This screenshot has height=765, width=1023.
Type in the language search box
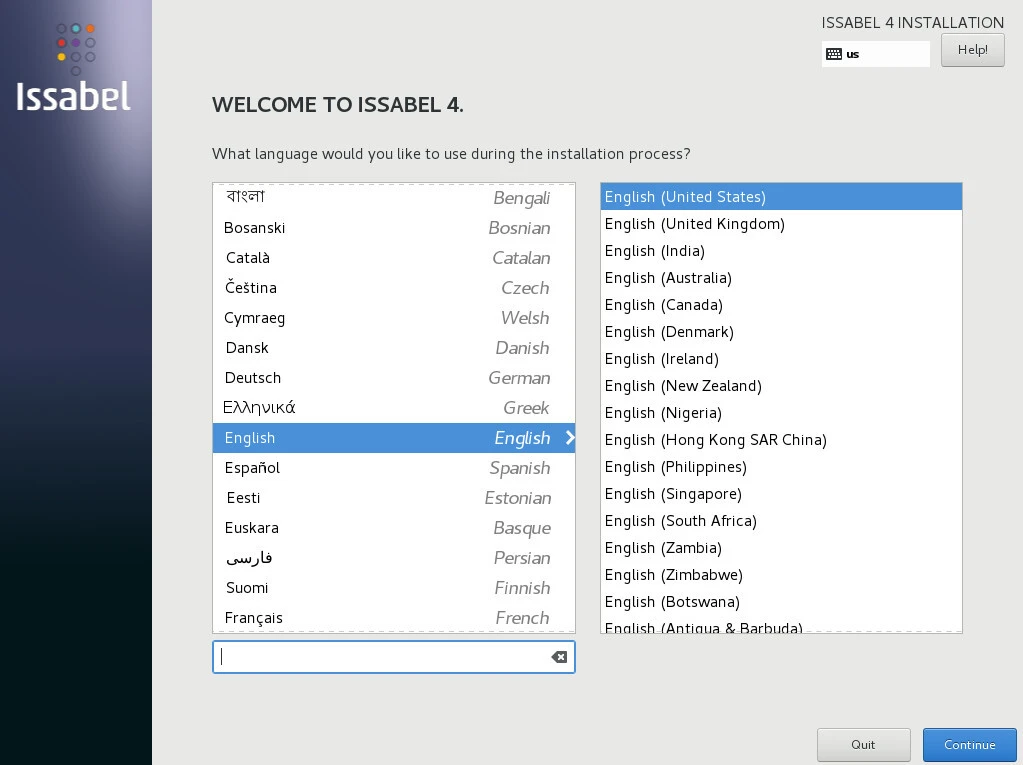380,657
